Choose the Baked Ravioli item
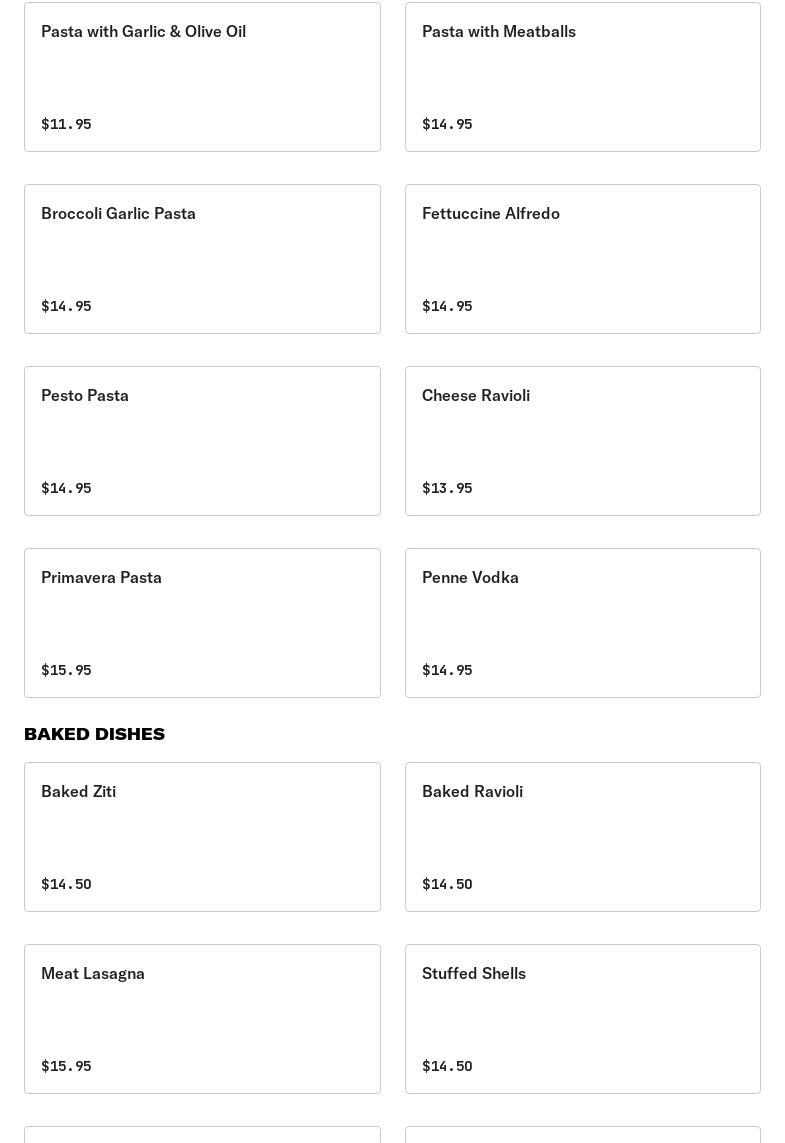Viewport: 785px width, 1143px height. pyautogui.click(x=582, y=837)
